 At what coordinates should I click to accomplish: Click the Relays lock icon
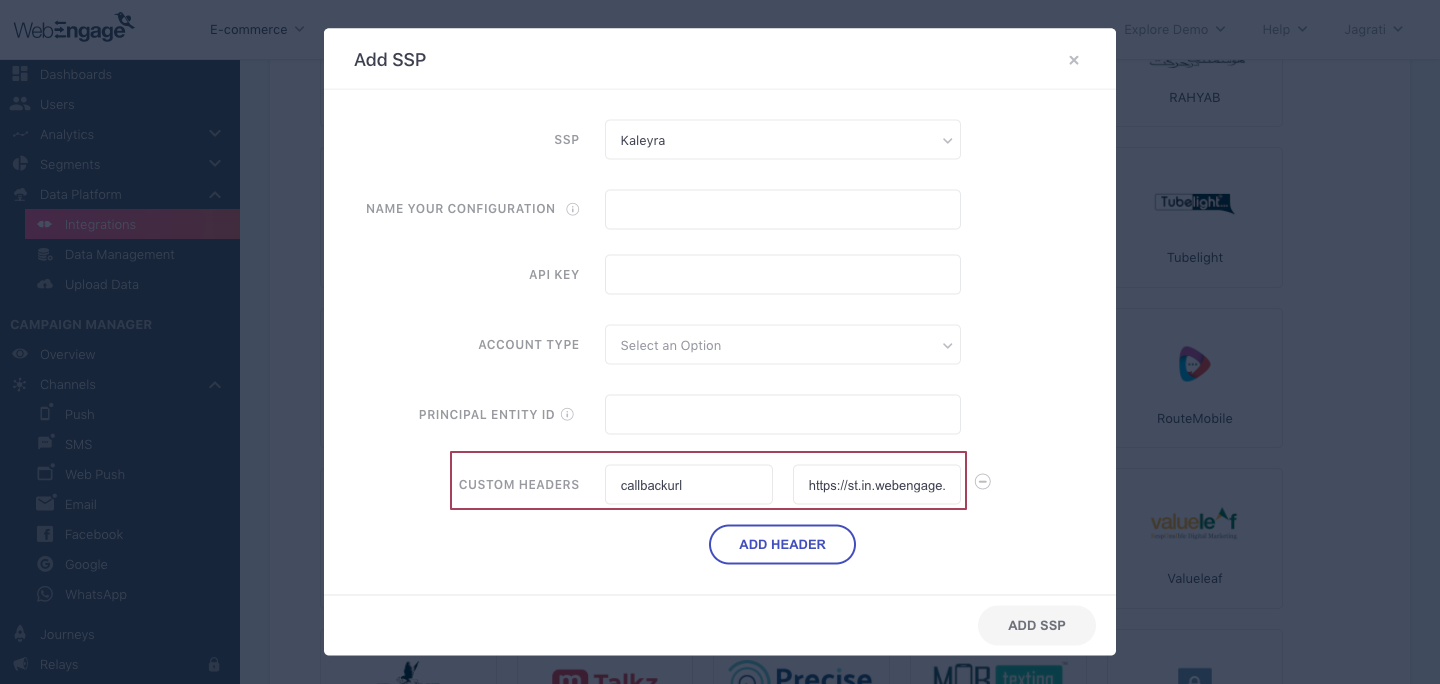(x=214, y=664)
